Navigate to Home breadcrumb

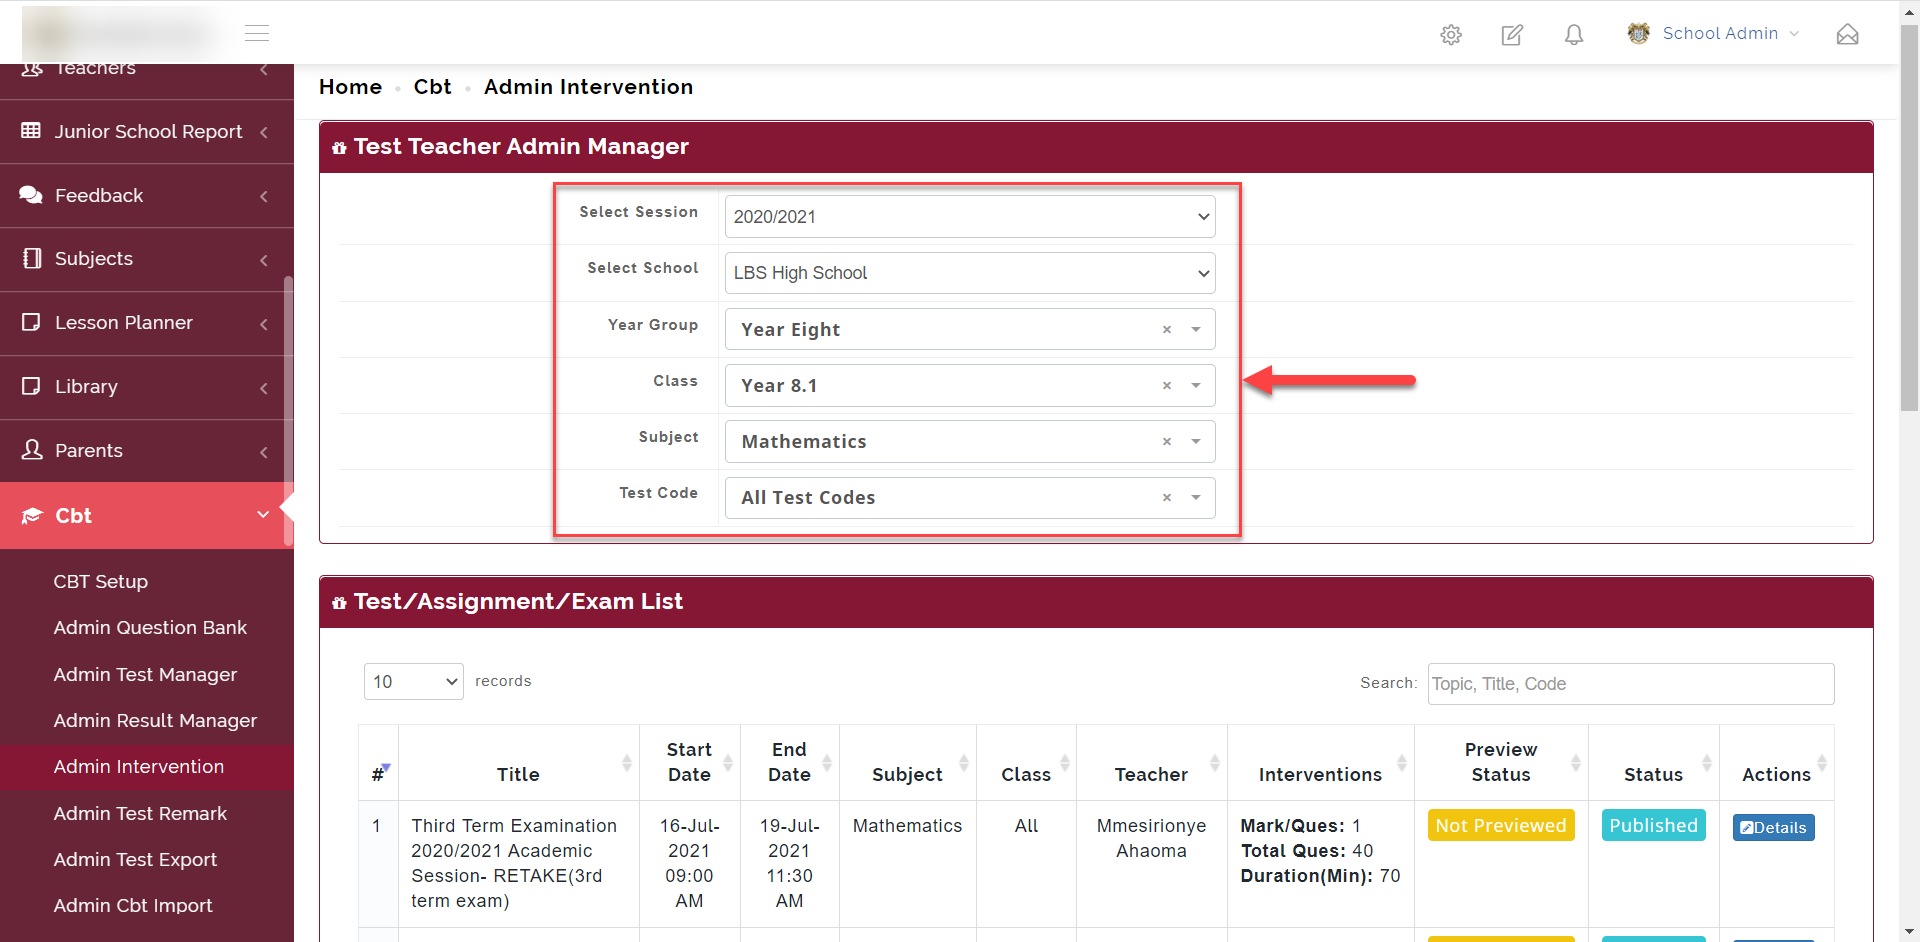[x=350, y=87]
